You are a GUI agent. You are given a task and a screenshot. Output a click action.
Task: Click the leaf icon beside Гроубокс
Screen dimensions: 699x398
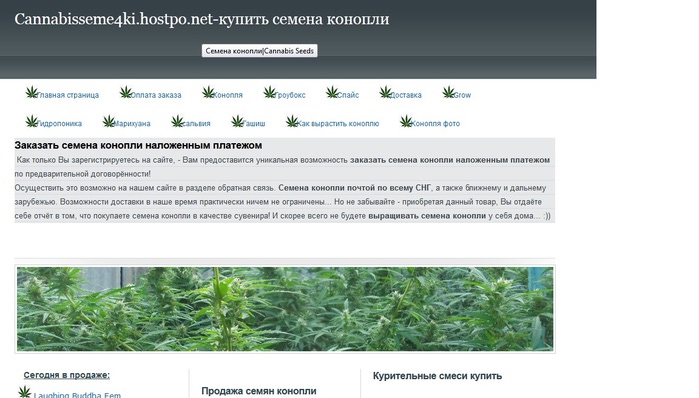click(270, 92)
